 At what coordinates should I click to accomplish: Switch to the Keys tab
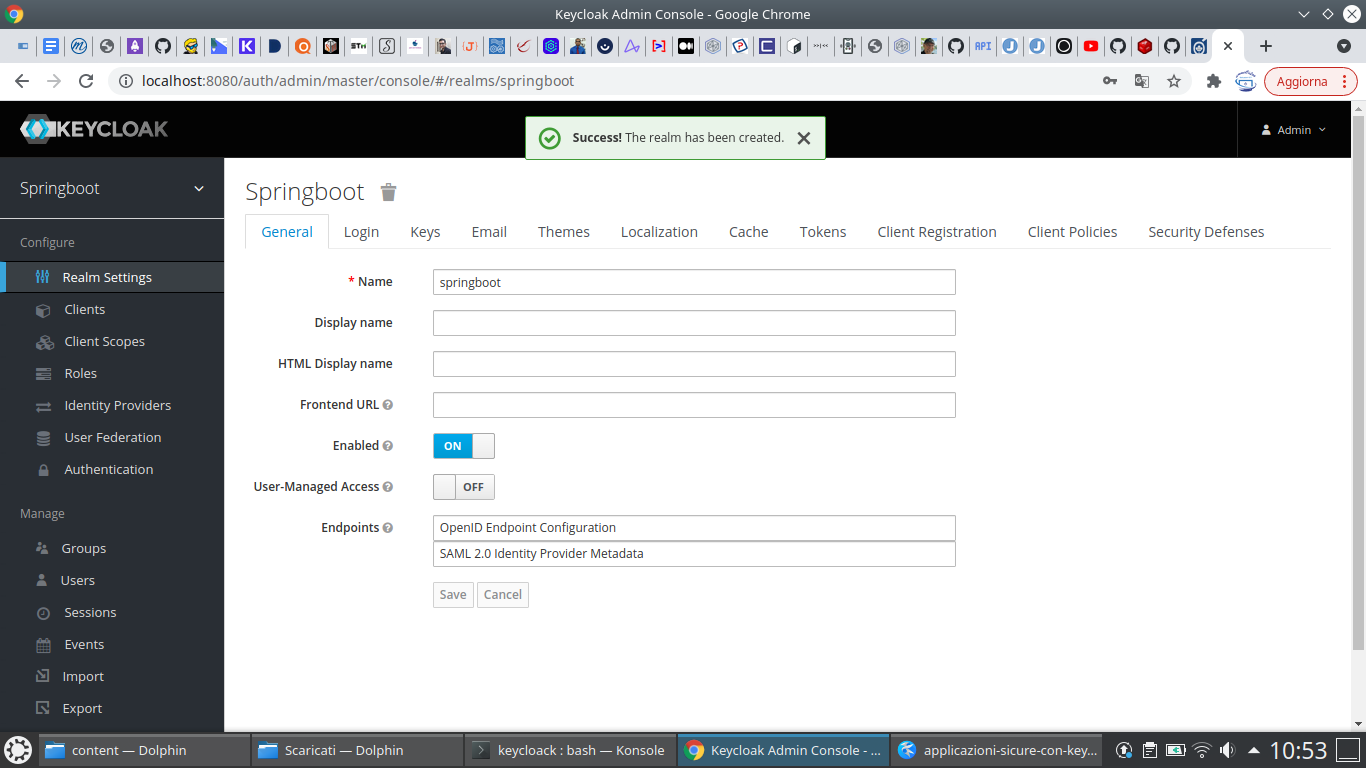425,232
